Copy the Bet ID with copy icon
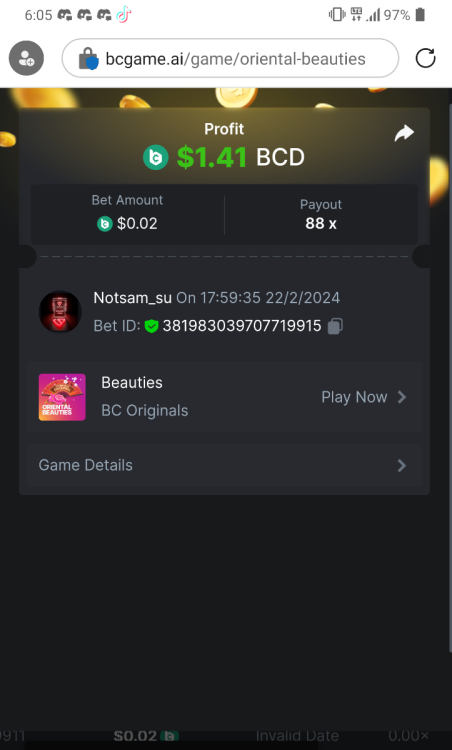 pos(335,326)
